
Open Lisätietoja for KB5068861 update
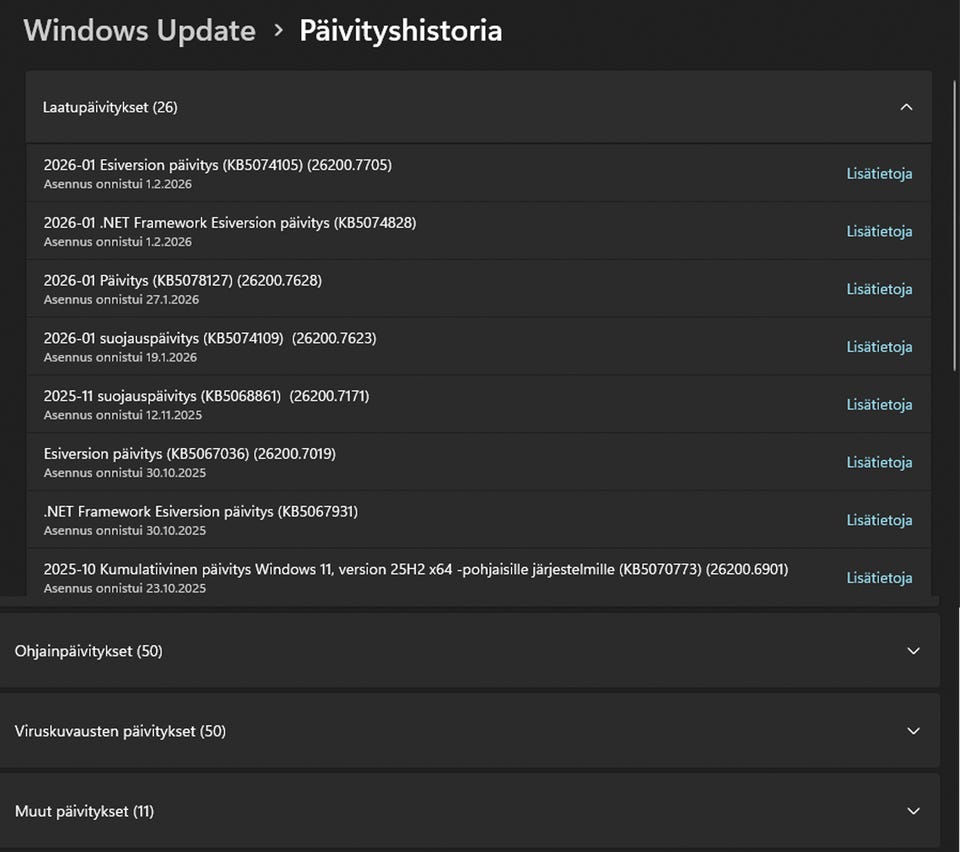(x=879, y=405)
